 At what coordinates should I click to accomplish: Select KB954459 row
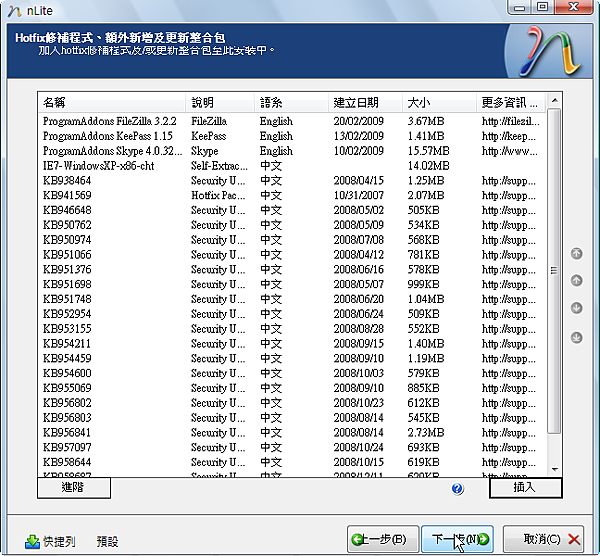[x=292, y=359]
